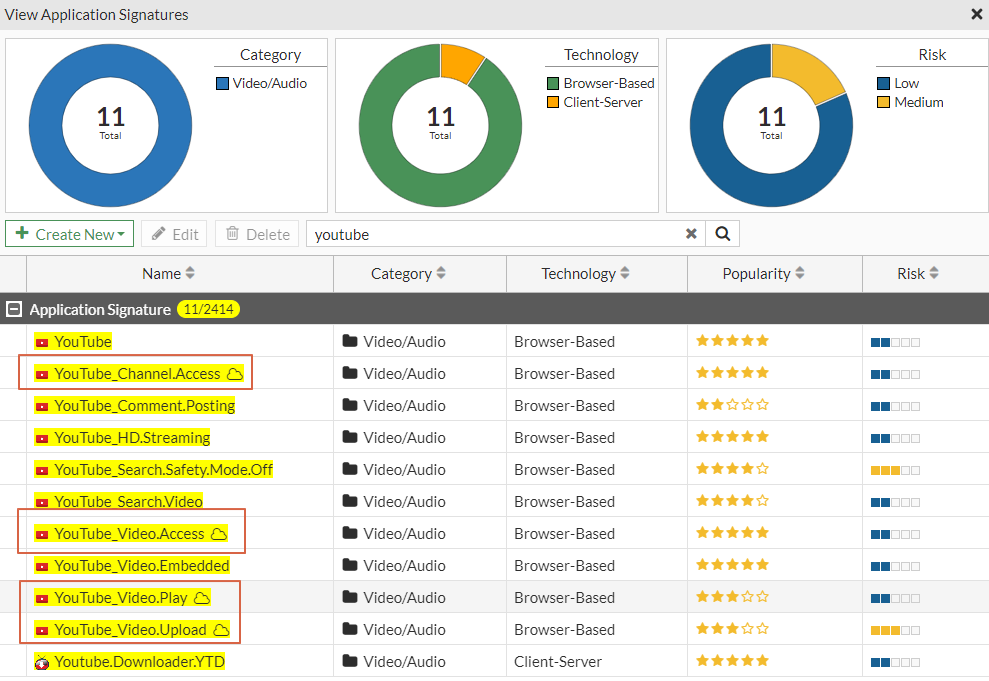Image resolution: width=989 pixels, height=681 pixels.
Task: Click folder icon in YouTube row
Action: (349, 341)
